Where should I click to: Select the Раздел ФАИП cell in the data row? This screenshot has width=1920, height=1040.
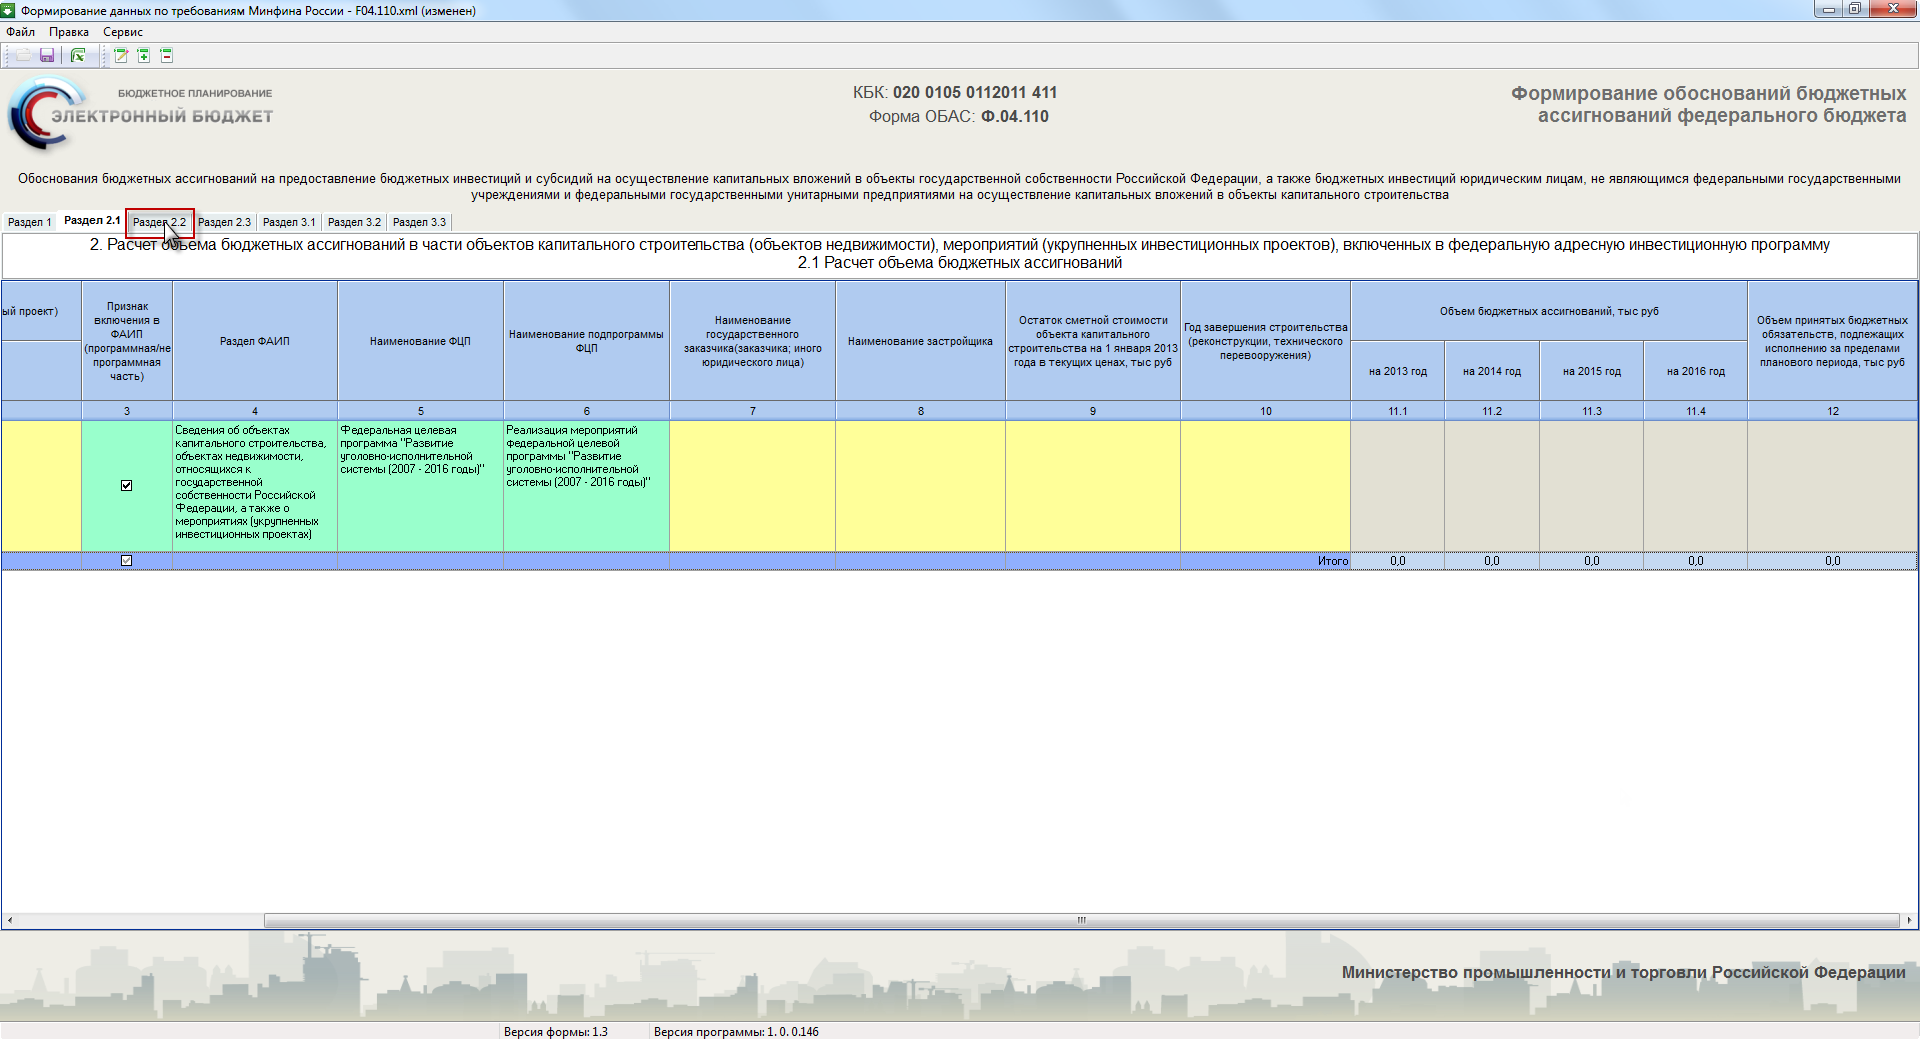point(255,485)
